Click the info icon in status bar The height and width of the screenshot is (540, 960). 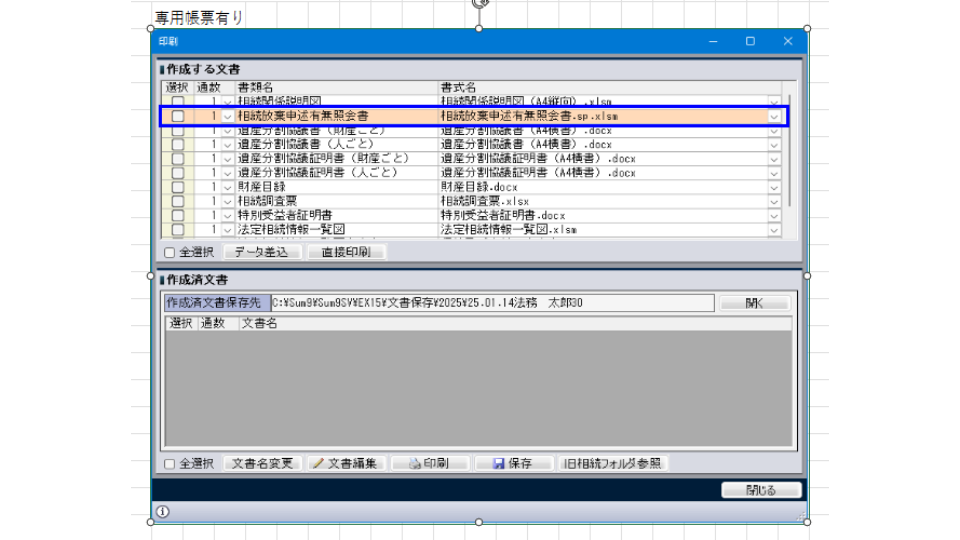click(163, 512)
